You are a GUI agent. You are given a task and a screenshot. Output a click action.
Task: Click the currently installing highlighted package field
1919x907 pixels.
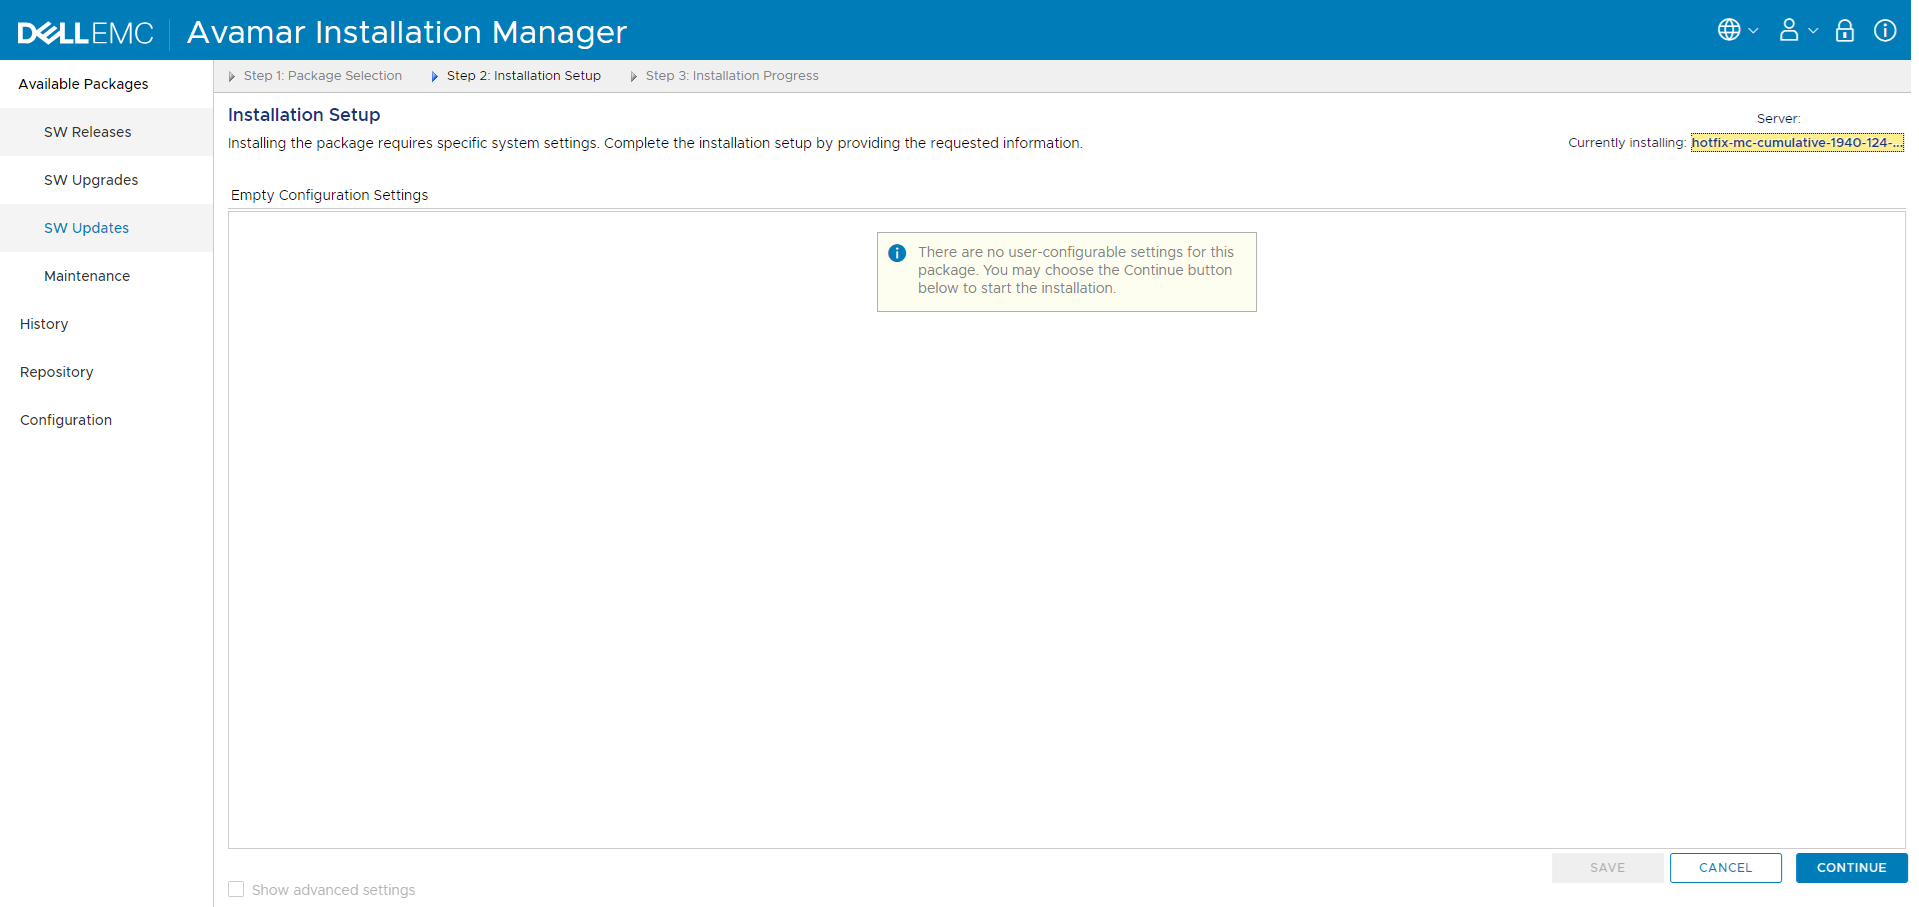[x=1796, y=142]
